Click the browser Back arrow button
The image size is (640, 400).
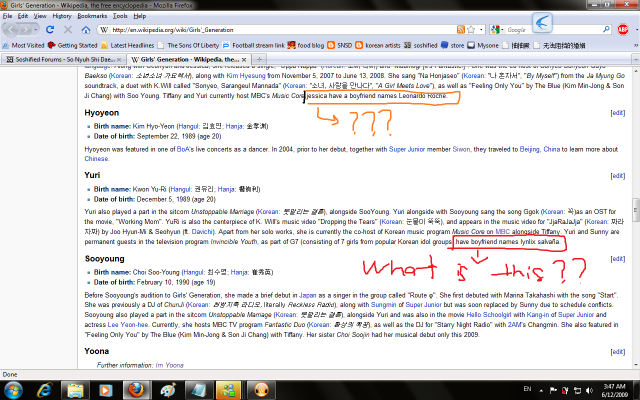click(13, 30)
